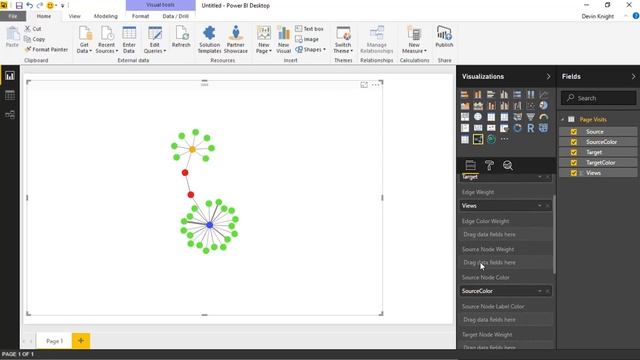Viewport: 640px width, 360px height.
Task: Uncheck the SourceColor field
Action: pos(574,142)
